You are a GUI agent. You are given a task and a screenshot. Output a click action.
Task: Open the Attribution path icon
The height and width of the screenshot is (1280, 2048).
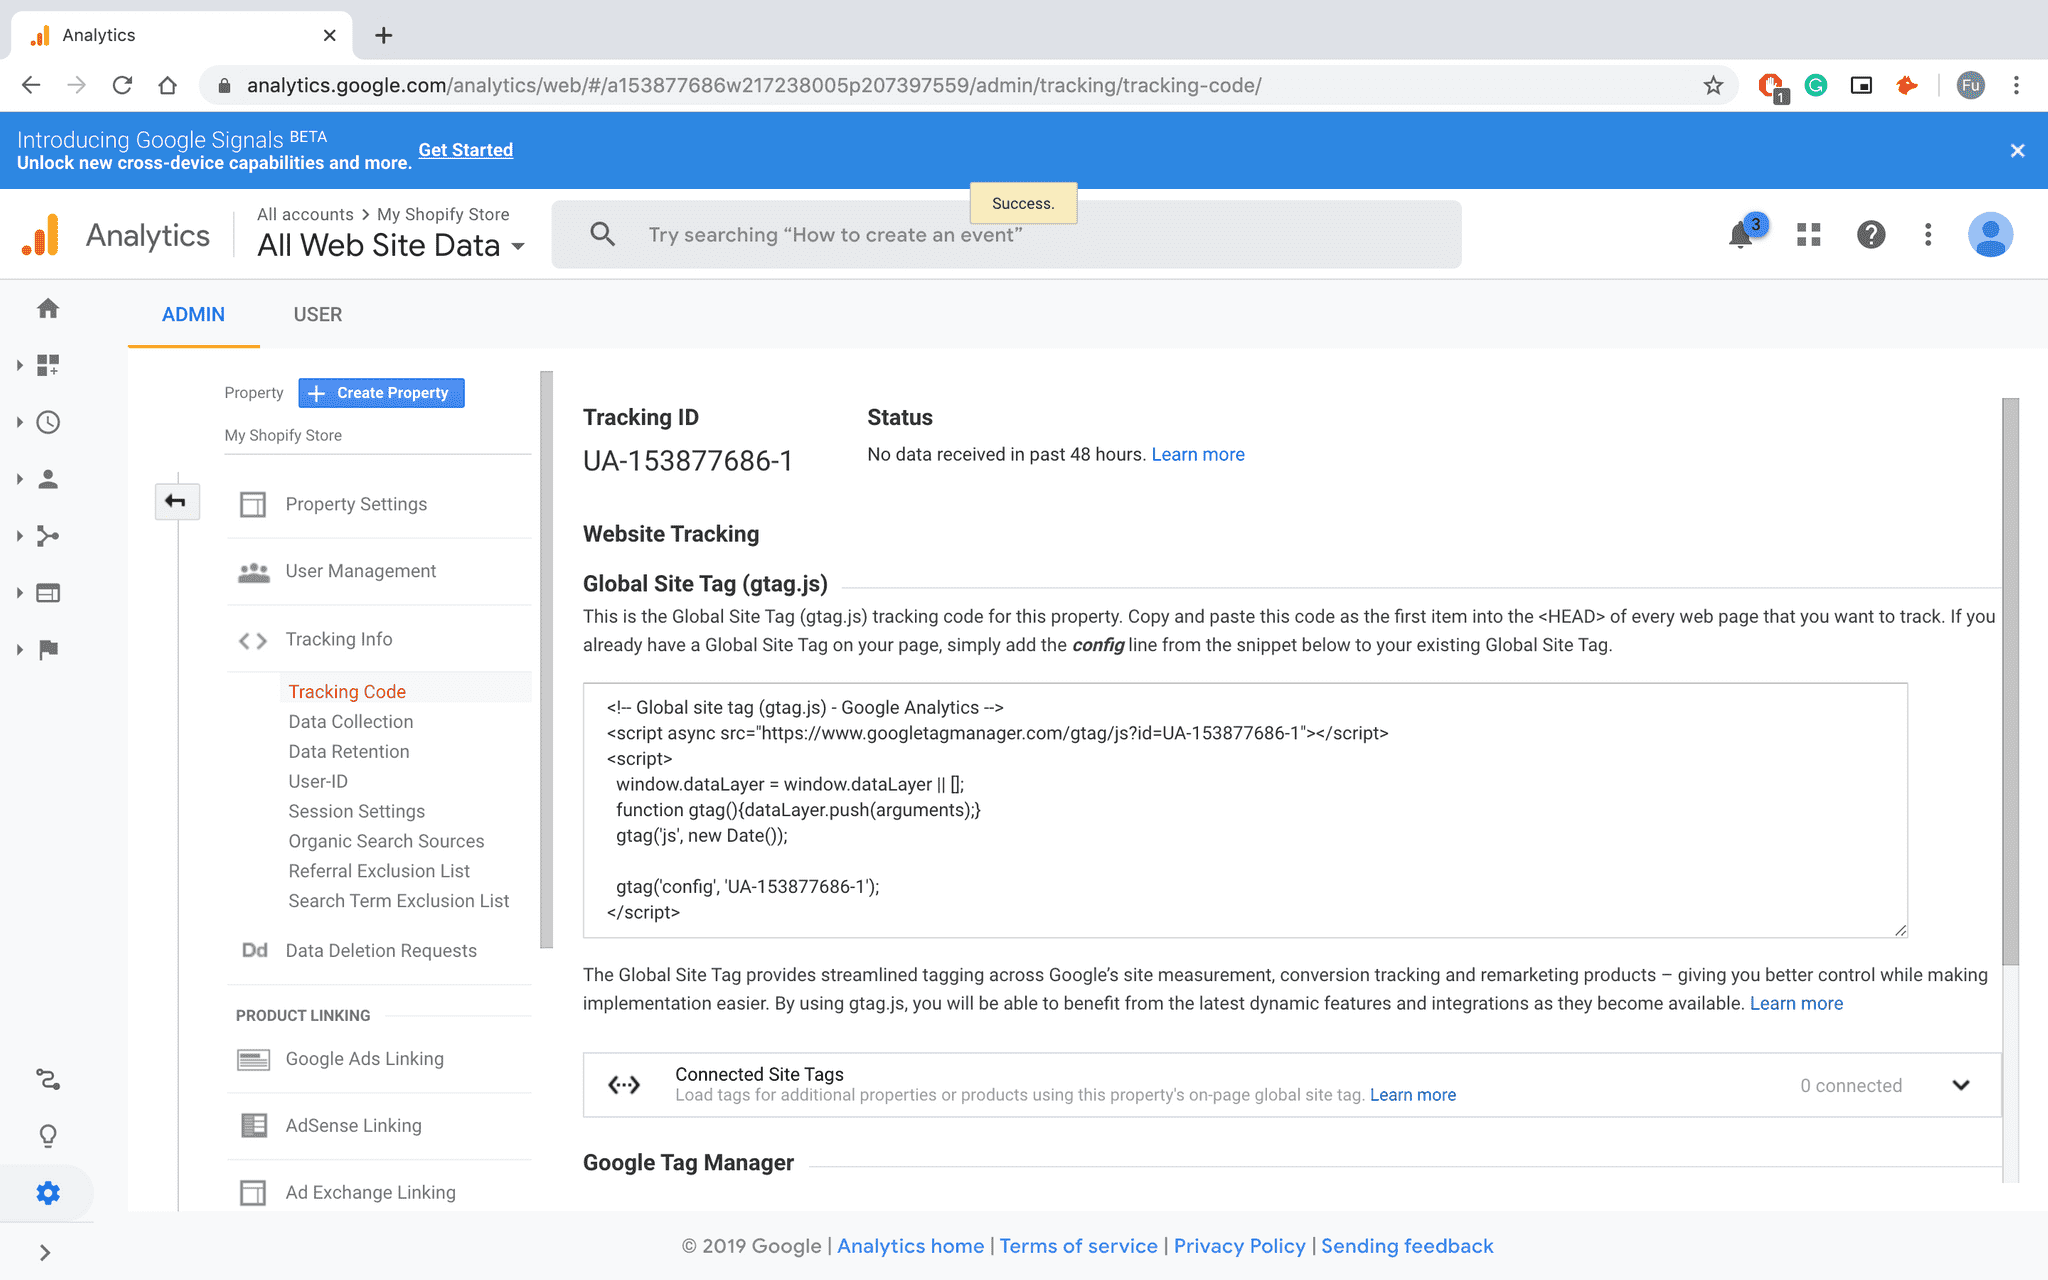click(48, 1079)
